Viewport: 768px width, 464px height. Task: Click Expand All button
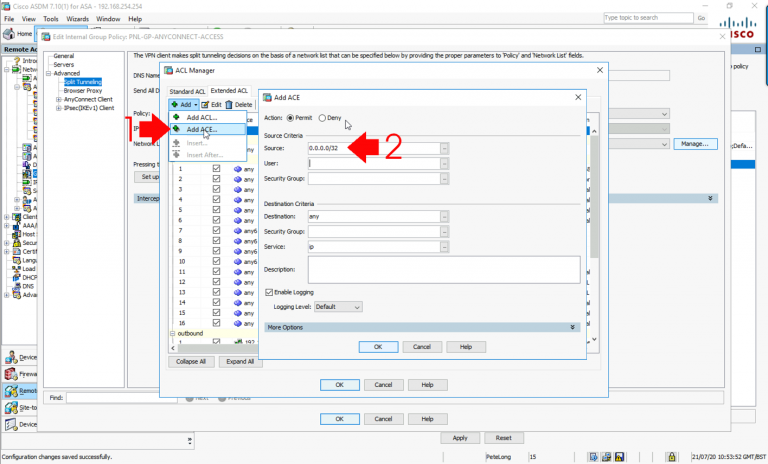(x=240, y=362)
